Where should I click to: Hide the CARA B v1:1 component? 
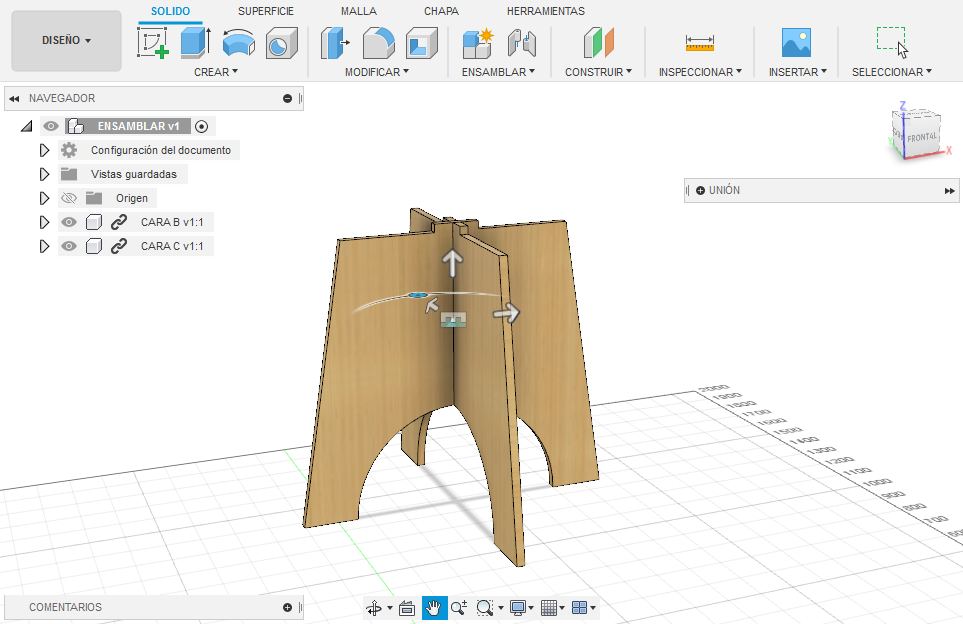click(69, 222)
